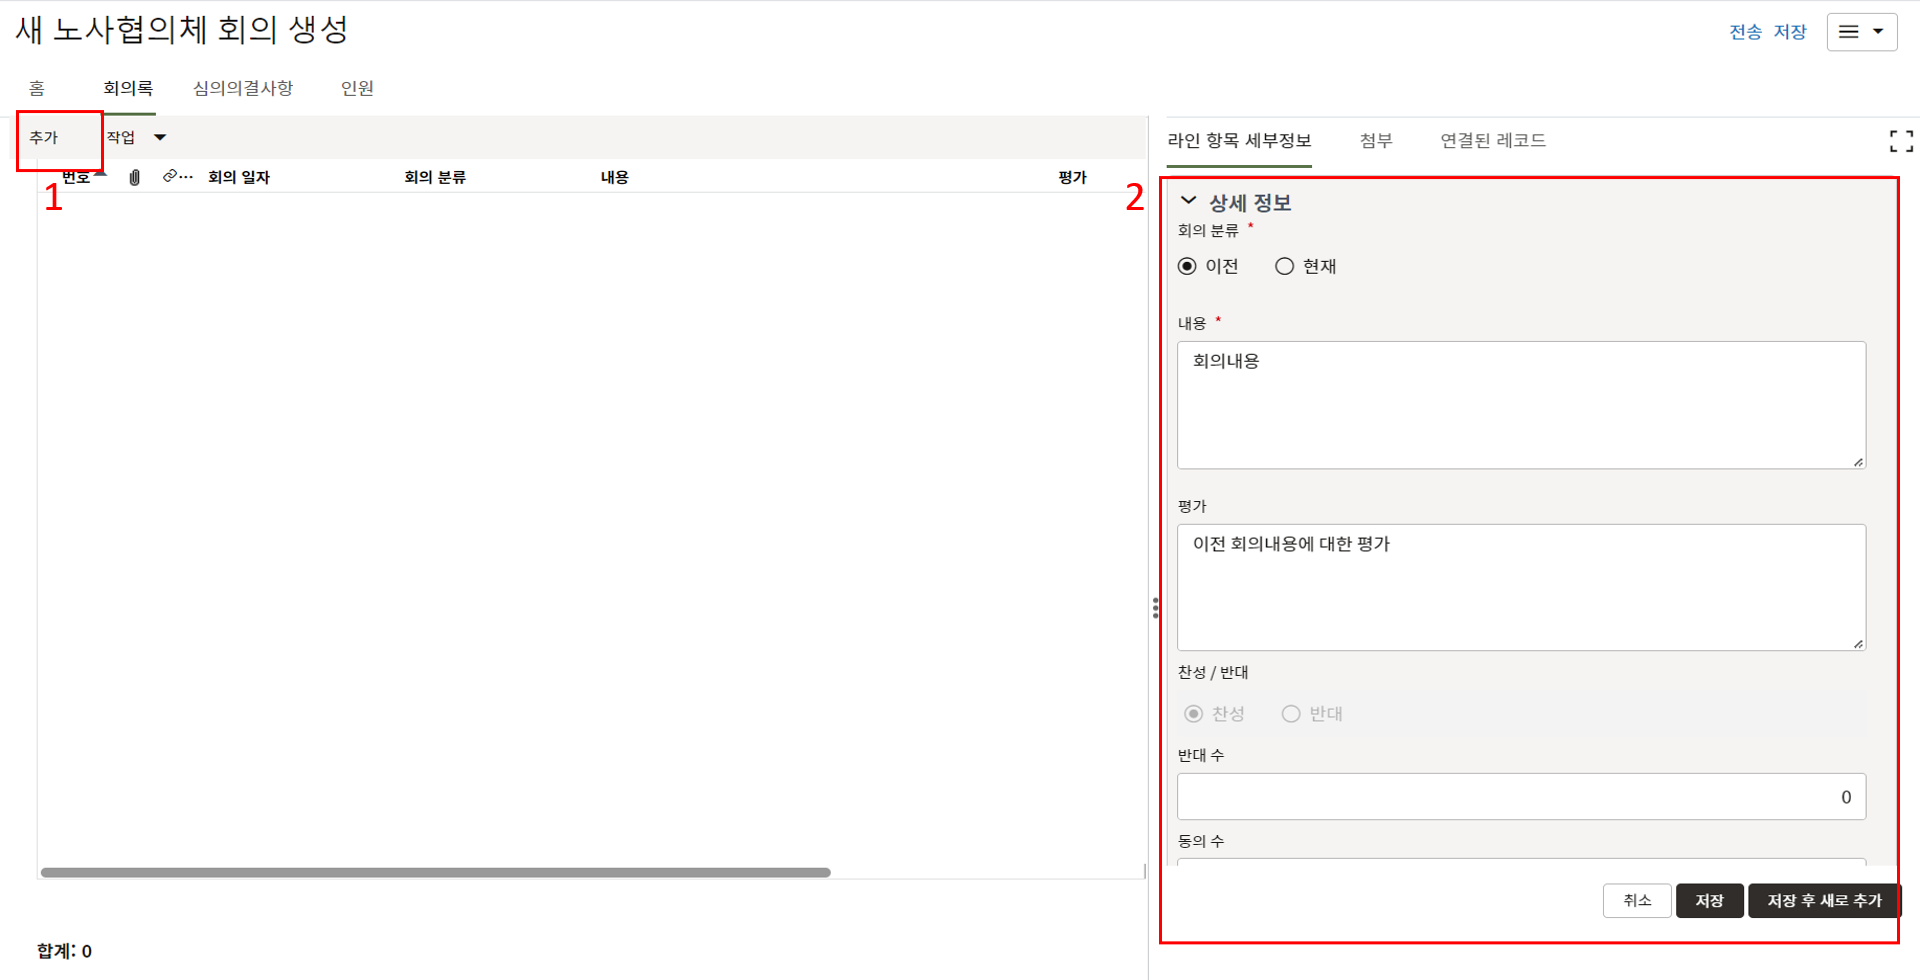
Task: Open the 작업 dropdown menu
Action: click(x=136, y=137)
